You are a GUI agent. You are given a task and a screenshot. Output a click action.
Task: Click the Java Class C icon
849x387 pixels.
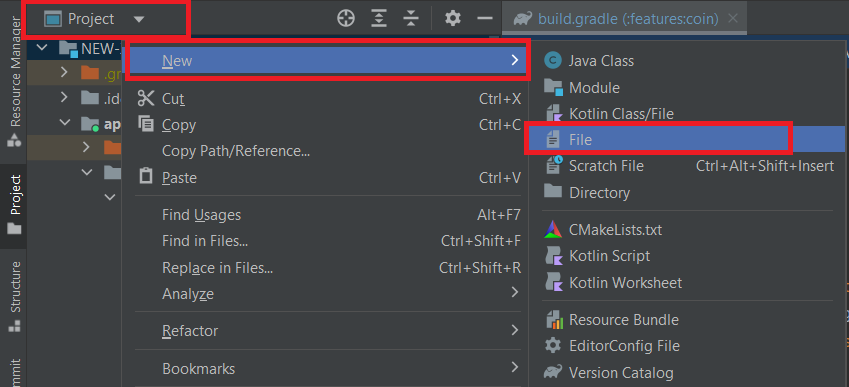(x=552, y=61)
